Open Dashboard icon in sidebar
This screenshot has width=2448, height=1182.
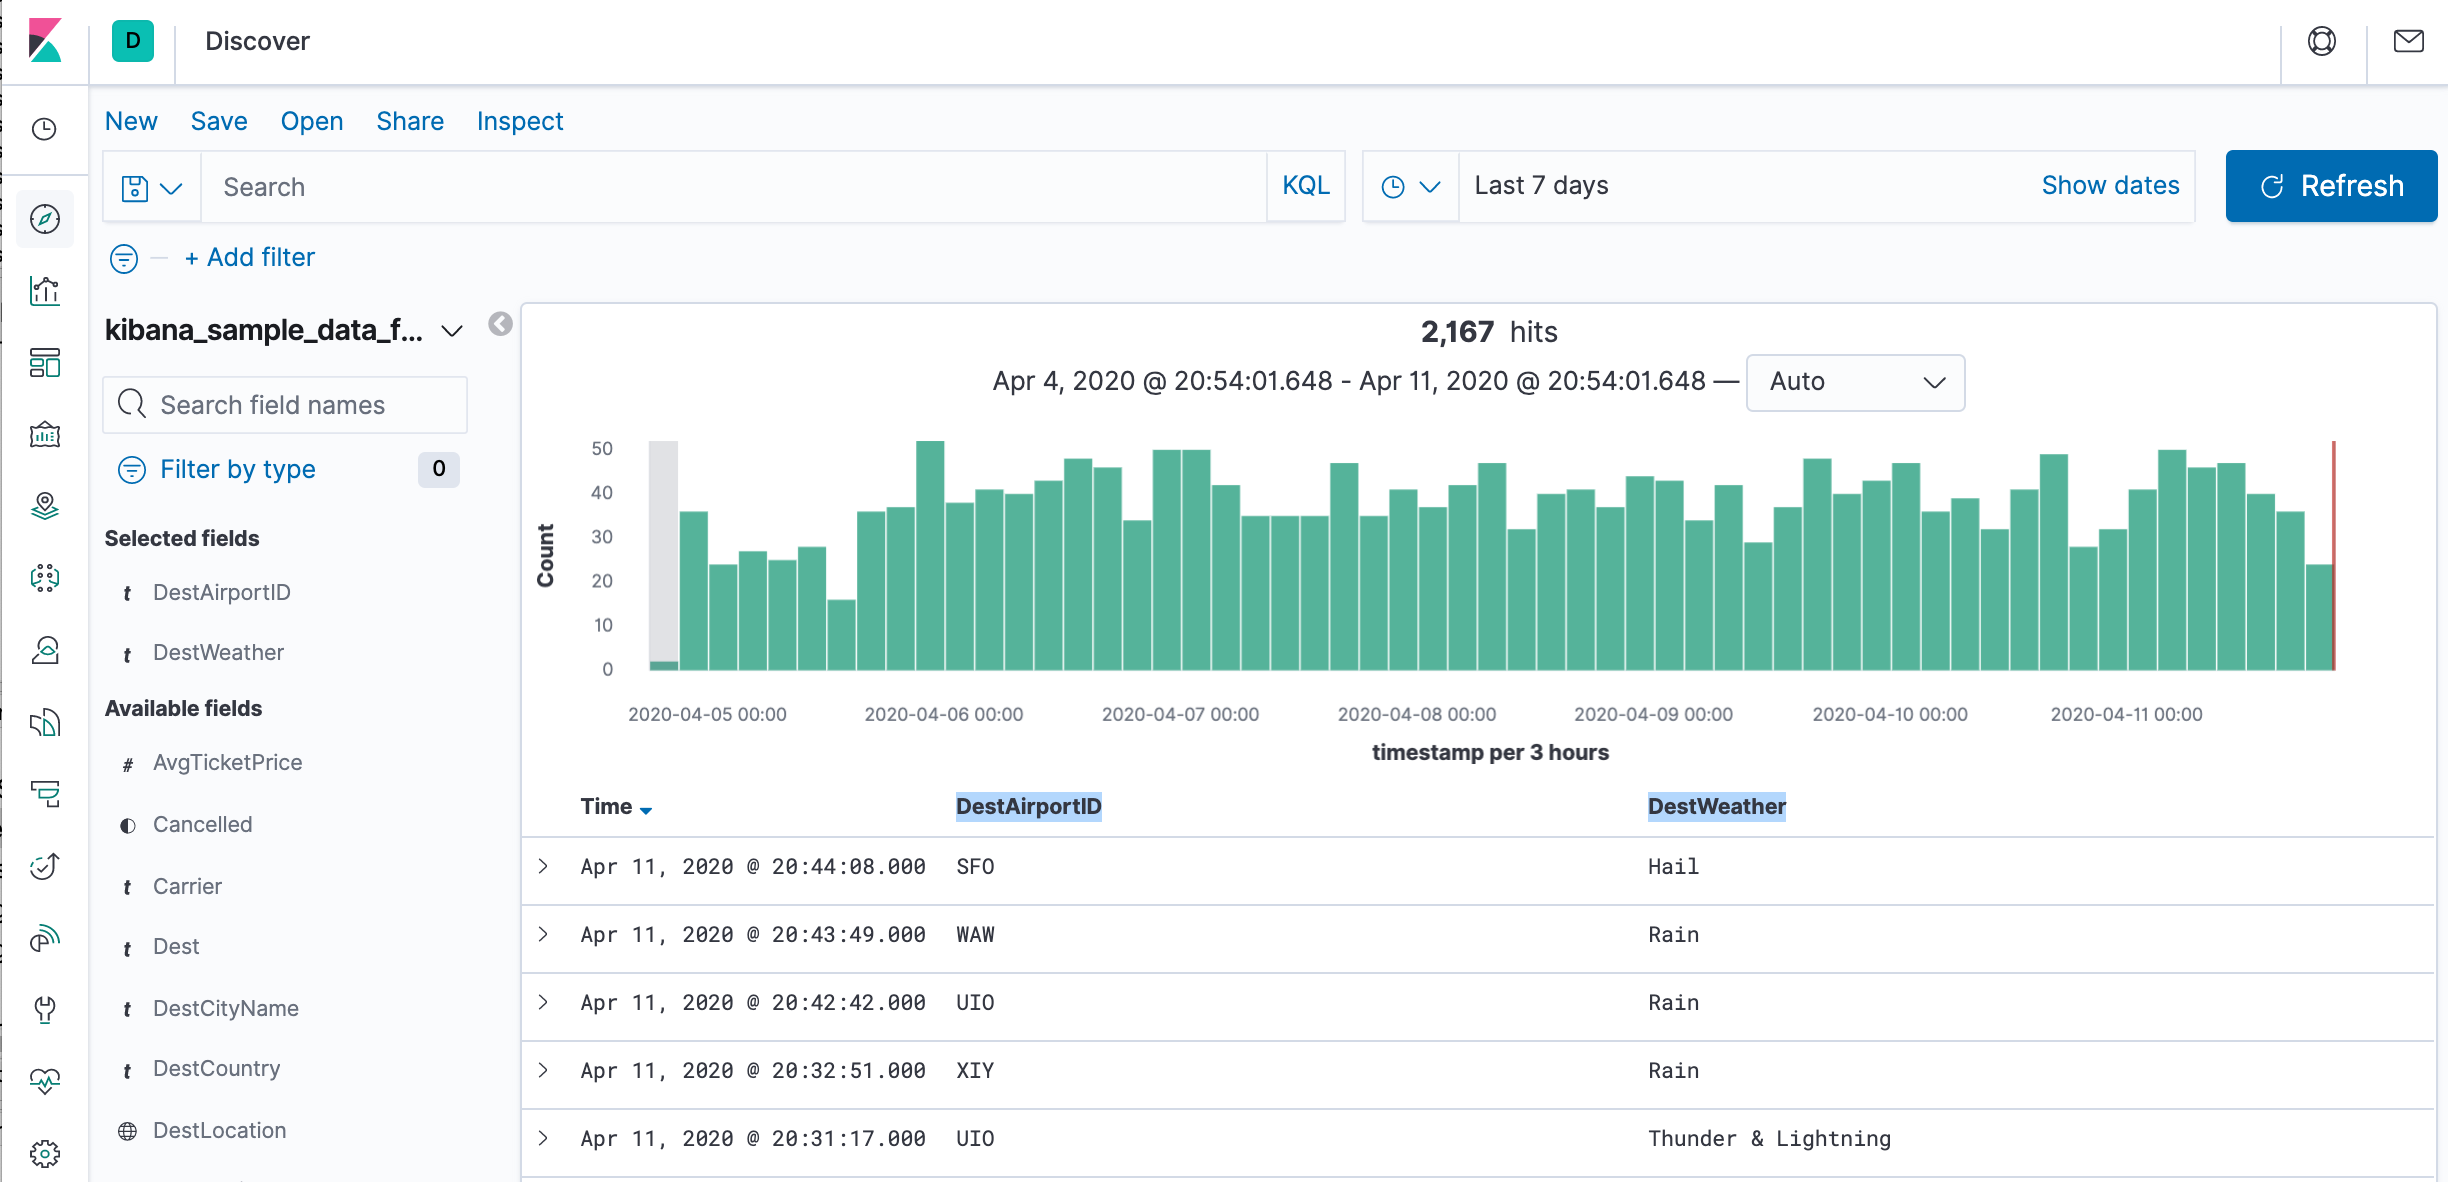point(45,363)
